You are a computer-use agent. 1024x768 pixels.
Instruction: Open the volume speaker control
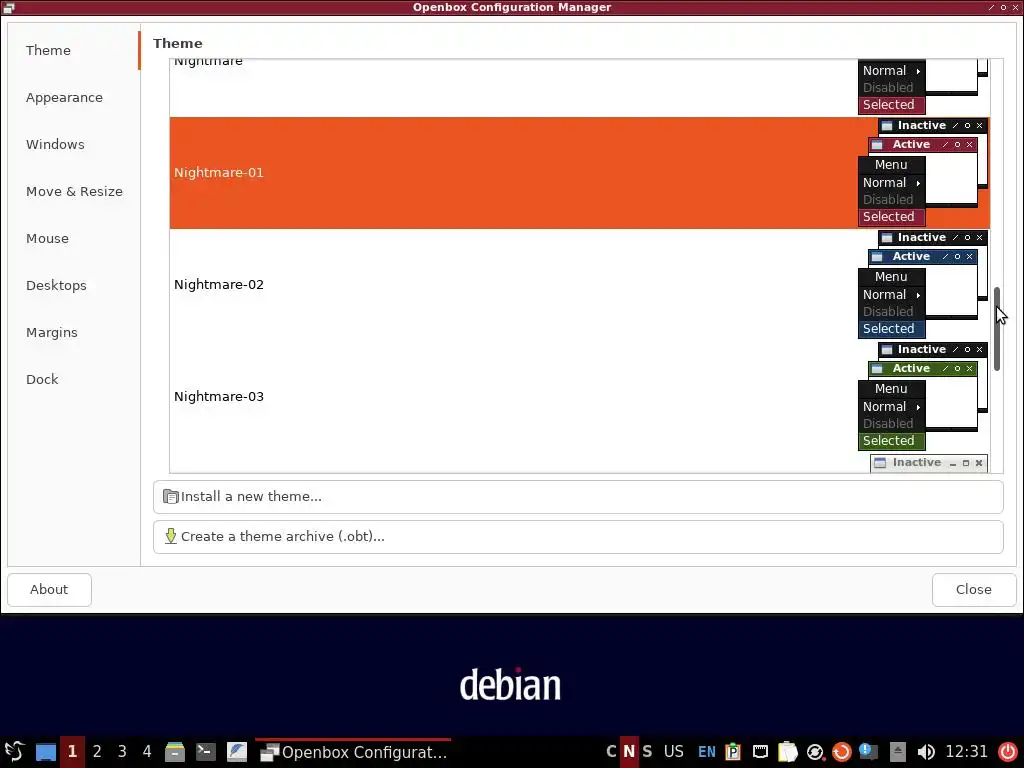(x=925, y=752)
